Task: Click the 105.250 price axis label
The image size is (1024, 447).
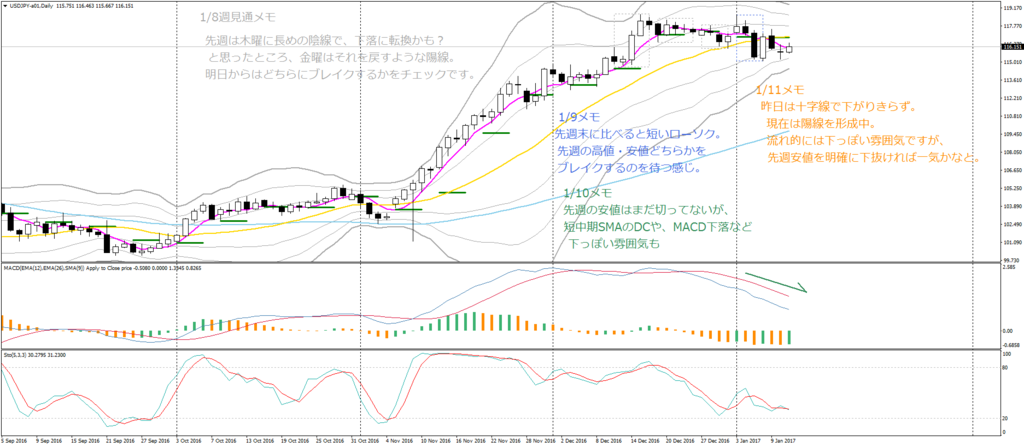Action: [1011, 189]
